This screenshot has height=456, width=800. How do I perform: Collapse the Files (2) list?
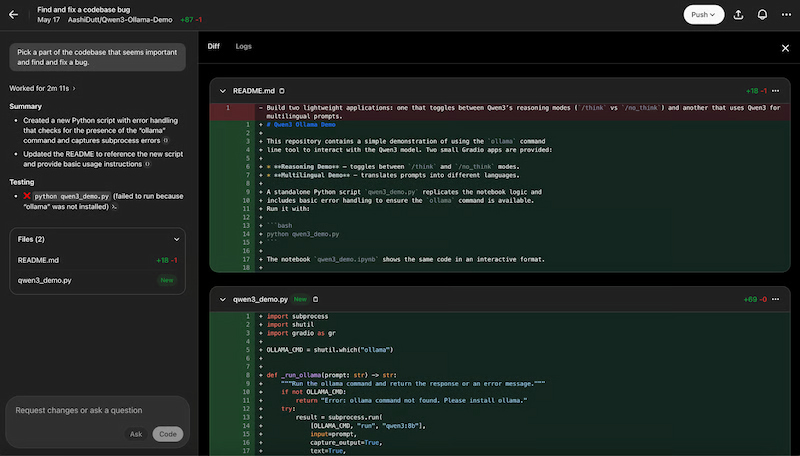(x=176, y=239)
